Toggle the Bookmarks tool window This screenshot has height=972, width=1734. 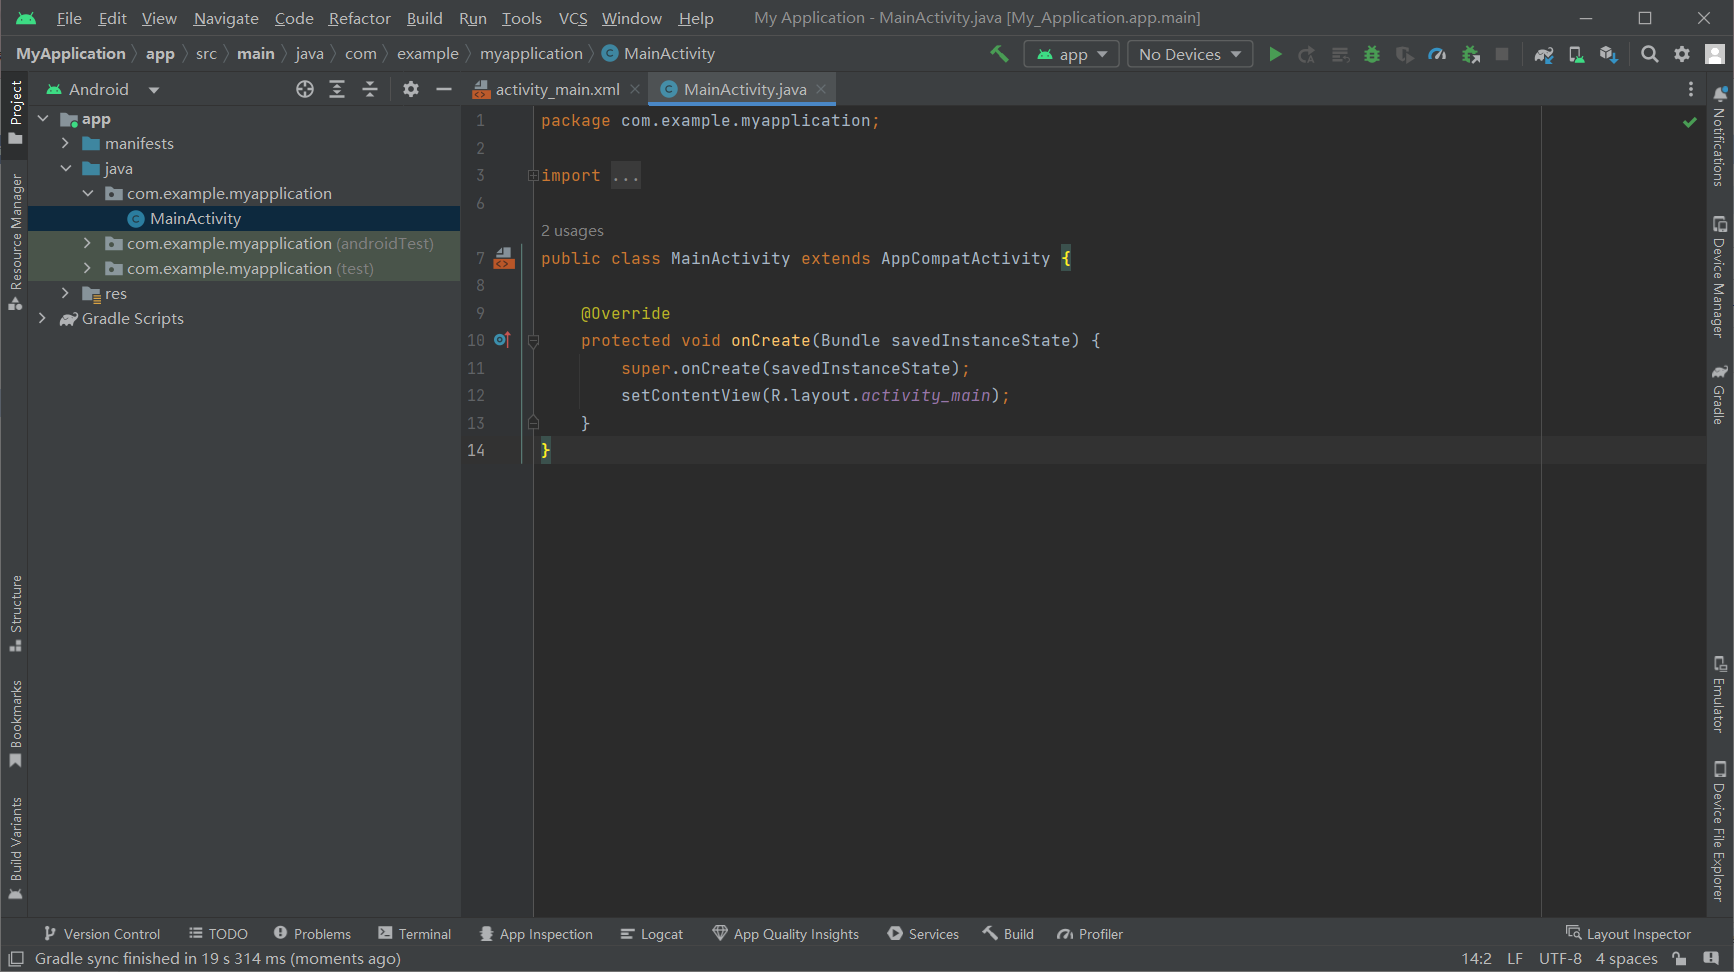(x=16, y=724)
